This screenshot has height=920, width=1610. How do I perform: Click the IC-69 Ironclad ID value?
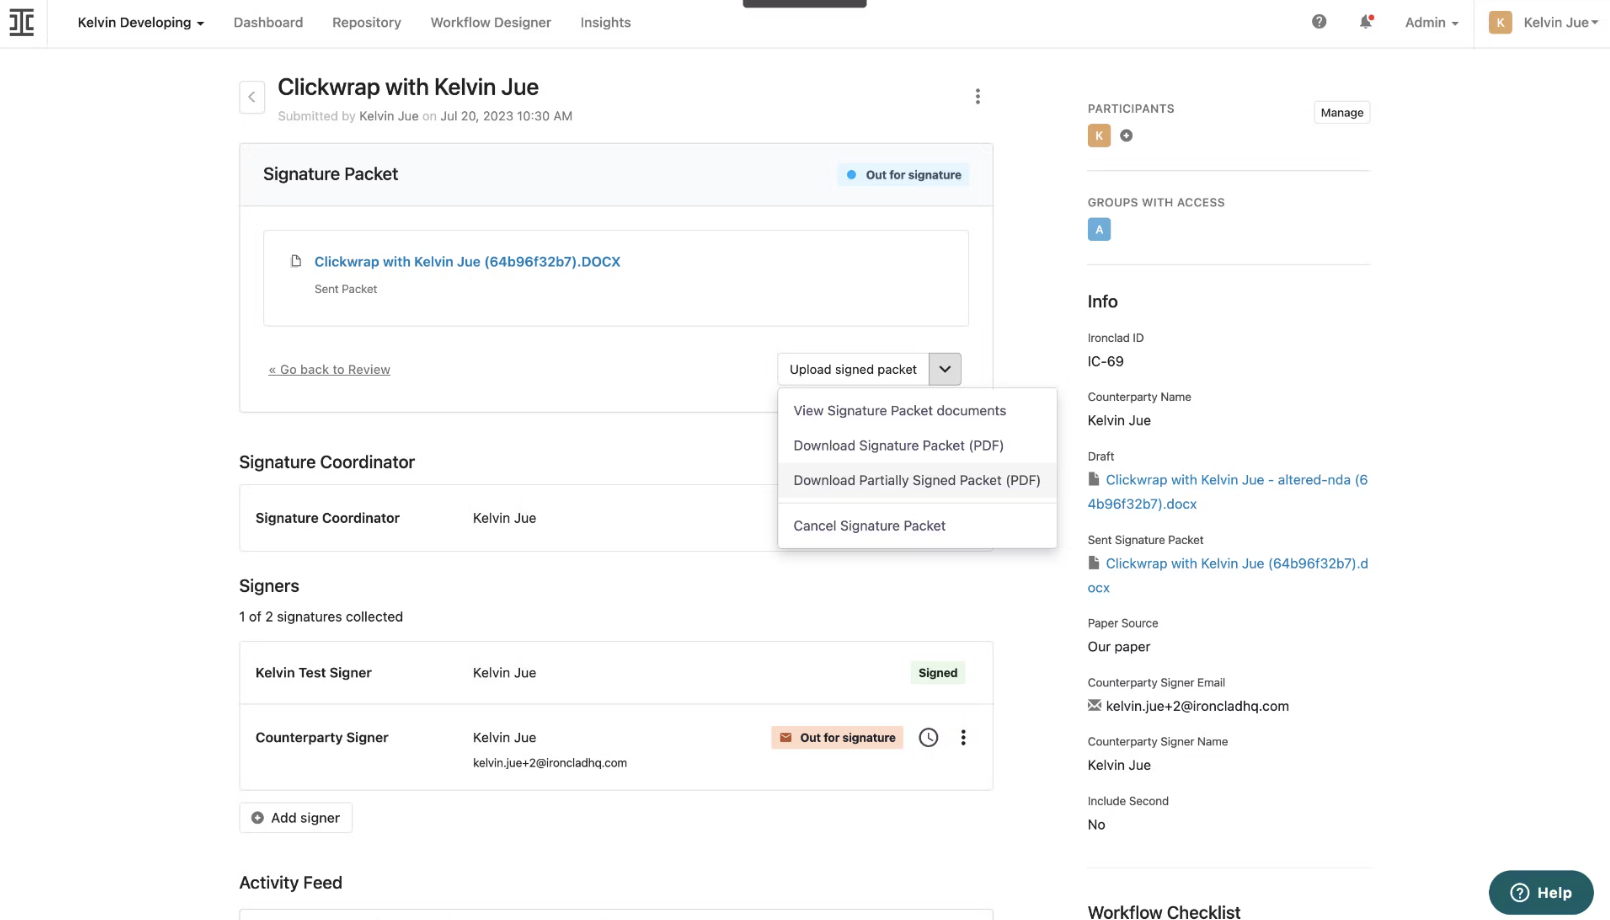pos(1106,362)
